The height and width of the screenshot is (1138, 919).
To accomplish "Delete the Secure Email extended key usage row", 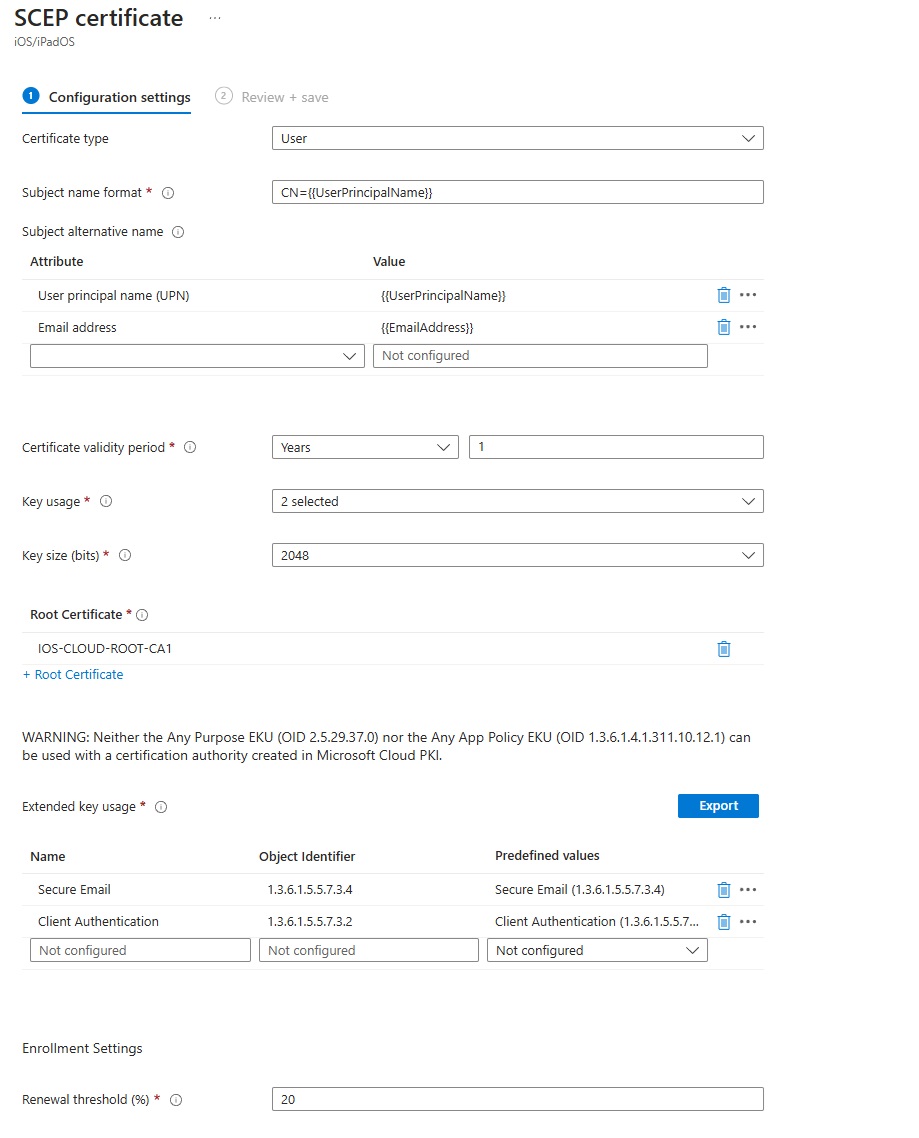I will pos(723,889).
